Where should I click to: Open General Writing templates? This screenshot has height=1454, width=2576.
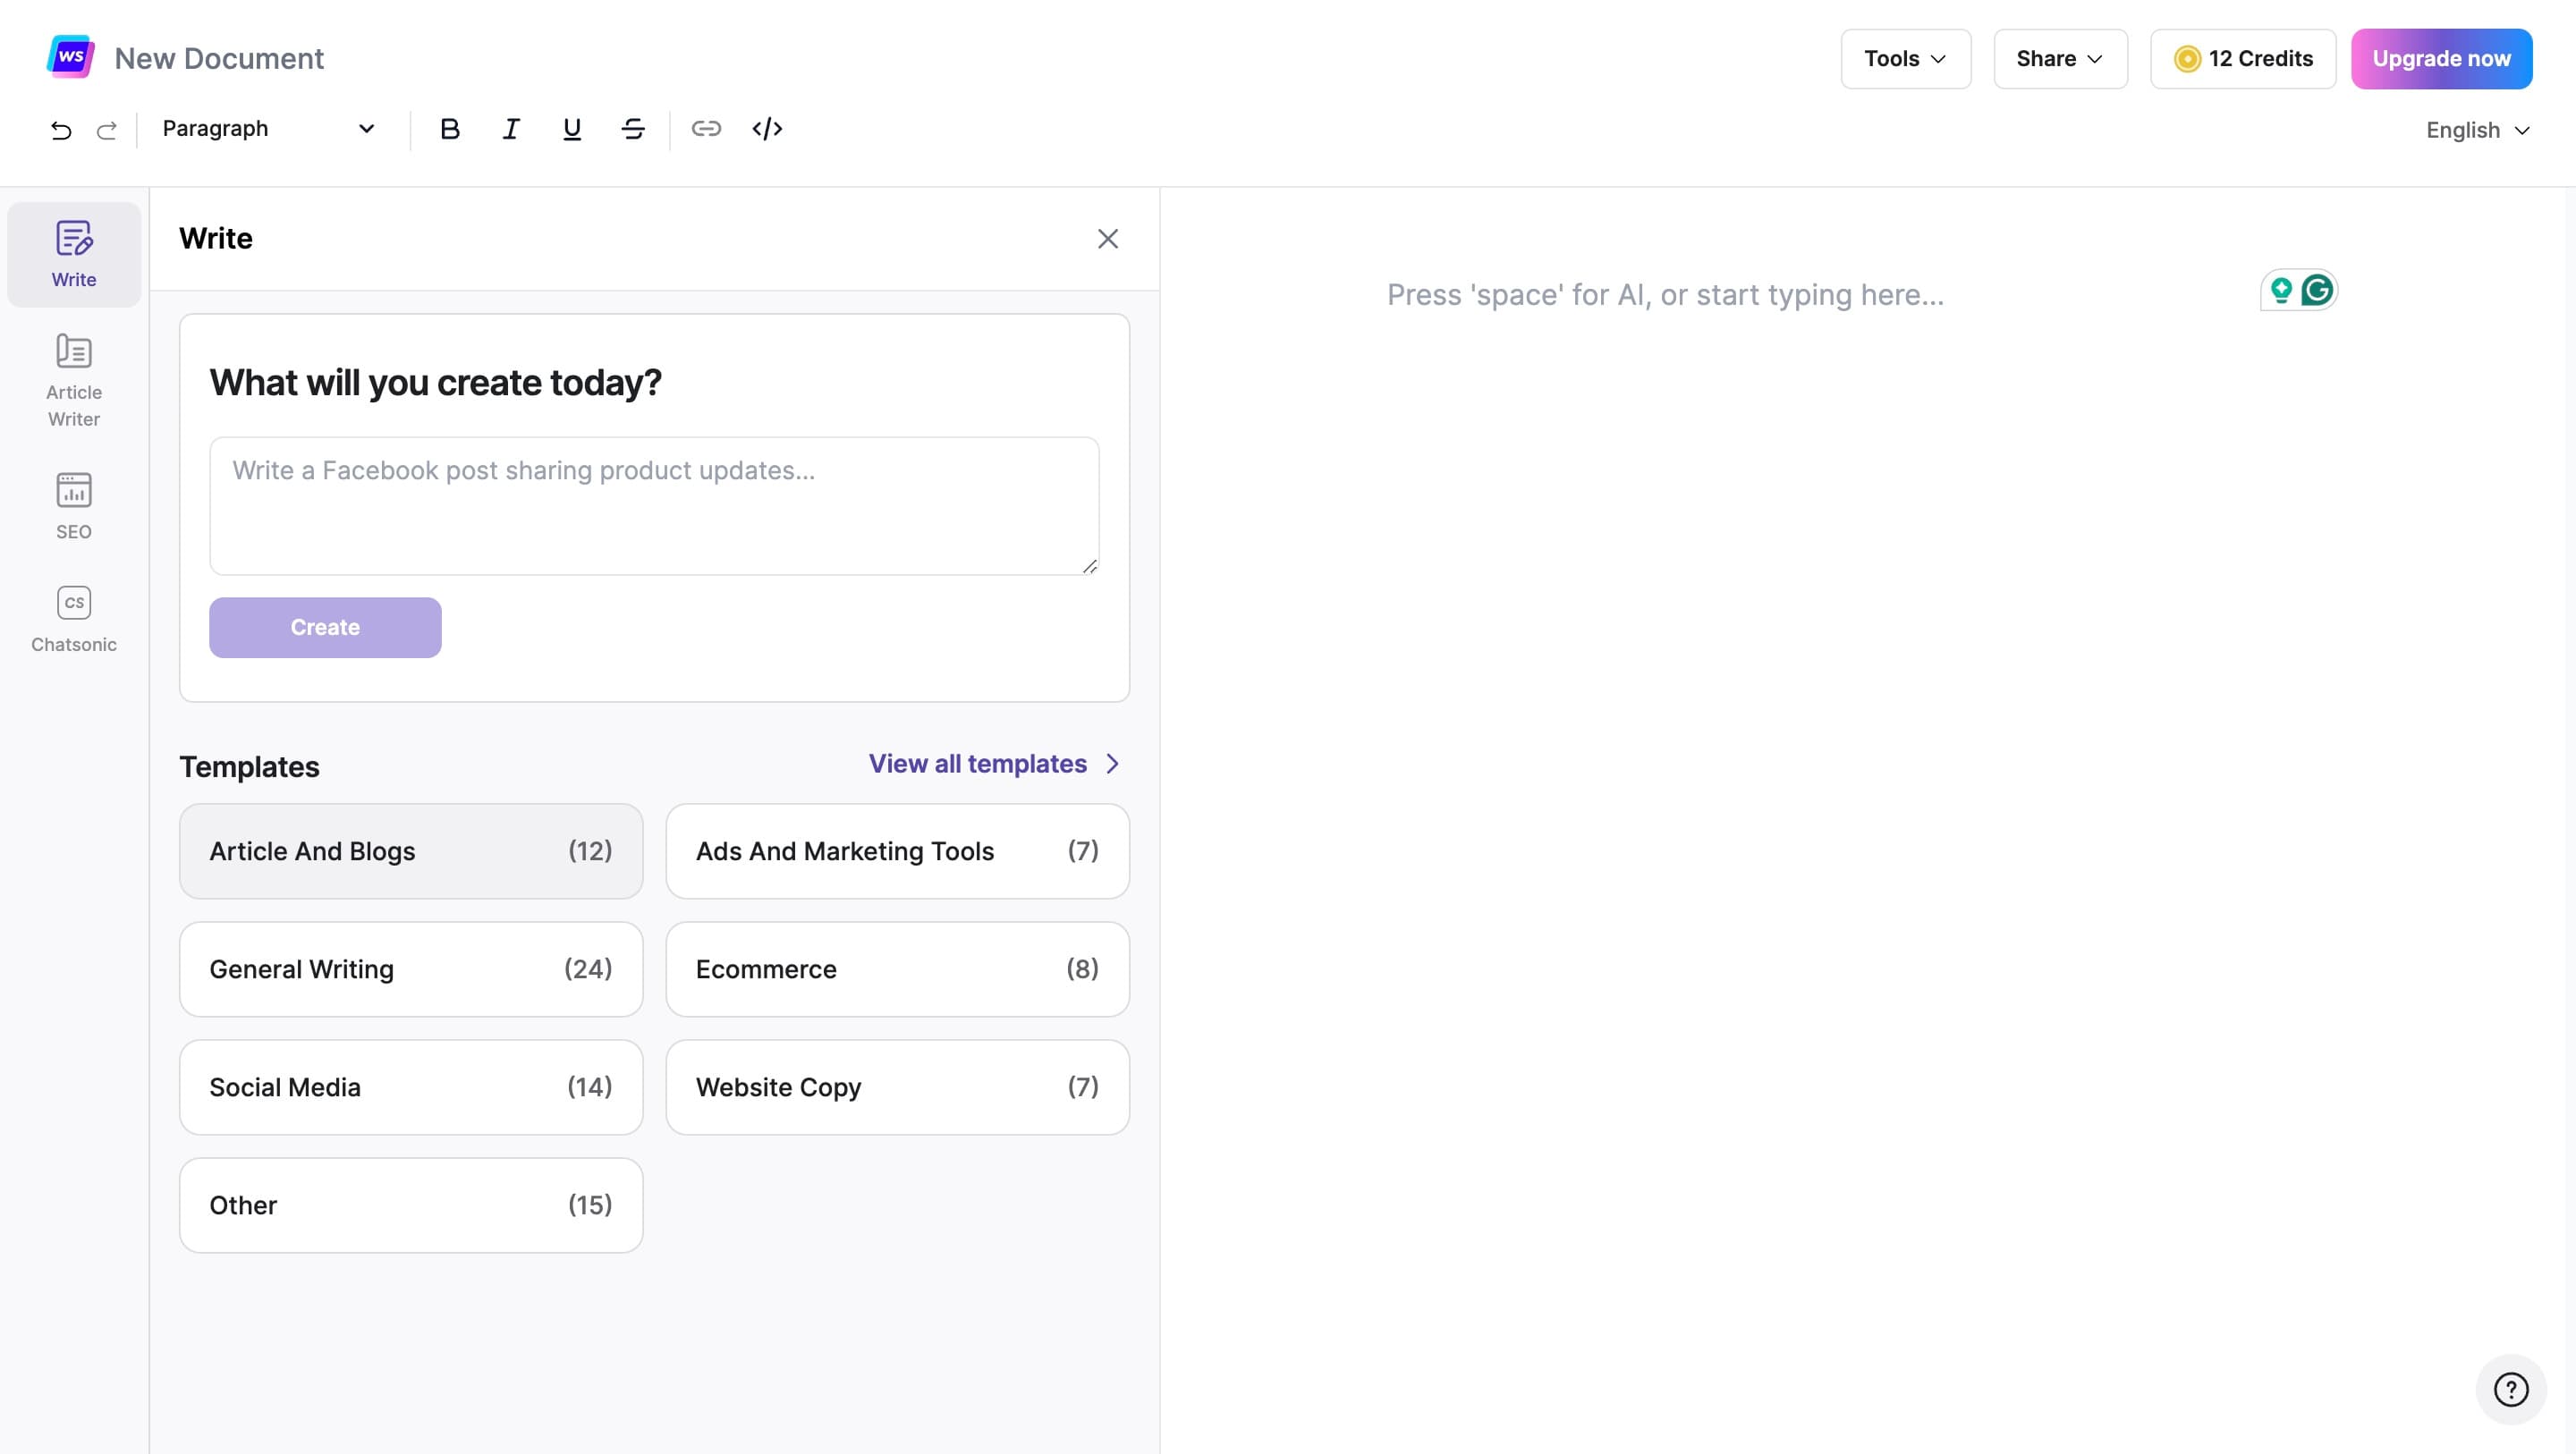click(x=411, y=969)
